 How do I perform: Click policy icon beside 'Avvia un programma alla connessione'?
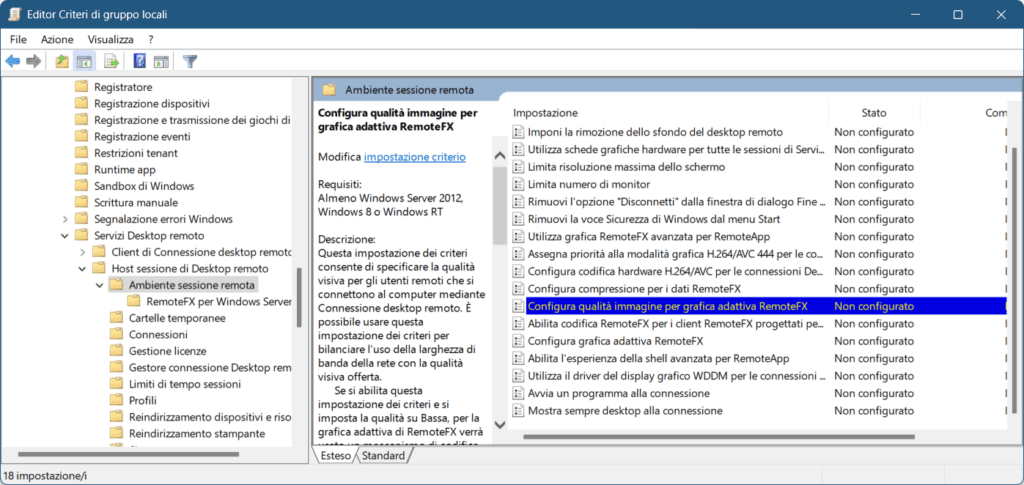click(x=518, y=393)
